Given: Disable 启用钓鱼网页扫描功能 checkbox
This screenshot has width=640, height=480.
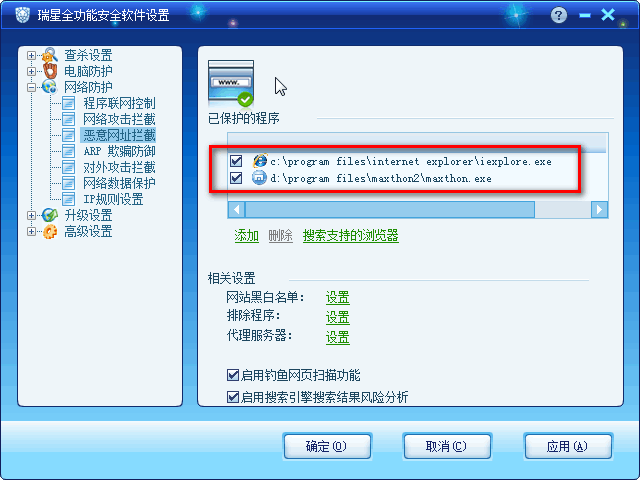Looking at the screenshot, I should tap(233, 375).
